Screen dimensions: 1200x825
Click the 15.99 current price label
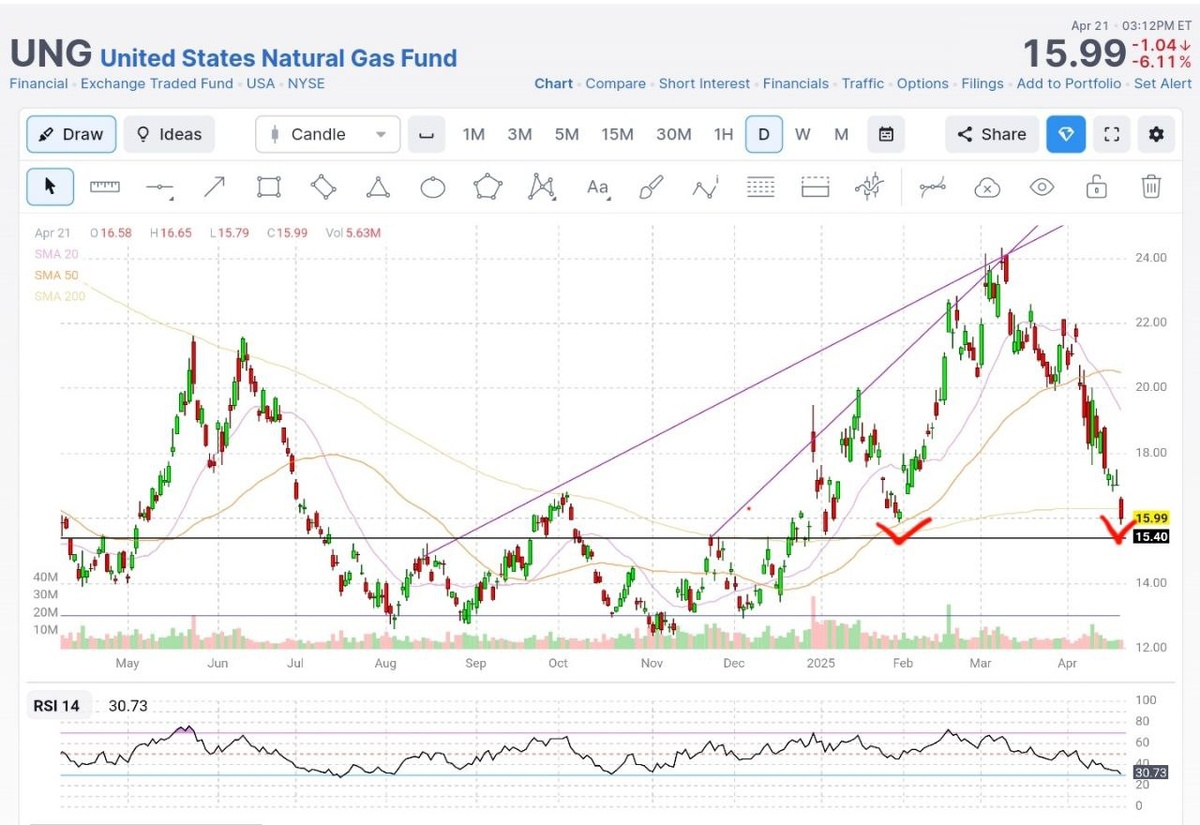click(1151, 518)
